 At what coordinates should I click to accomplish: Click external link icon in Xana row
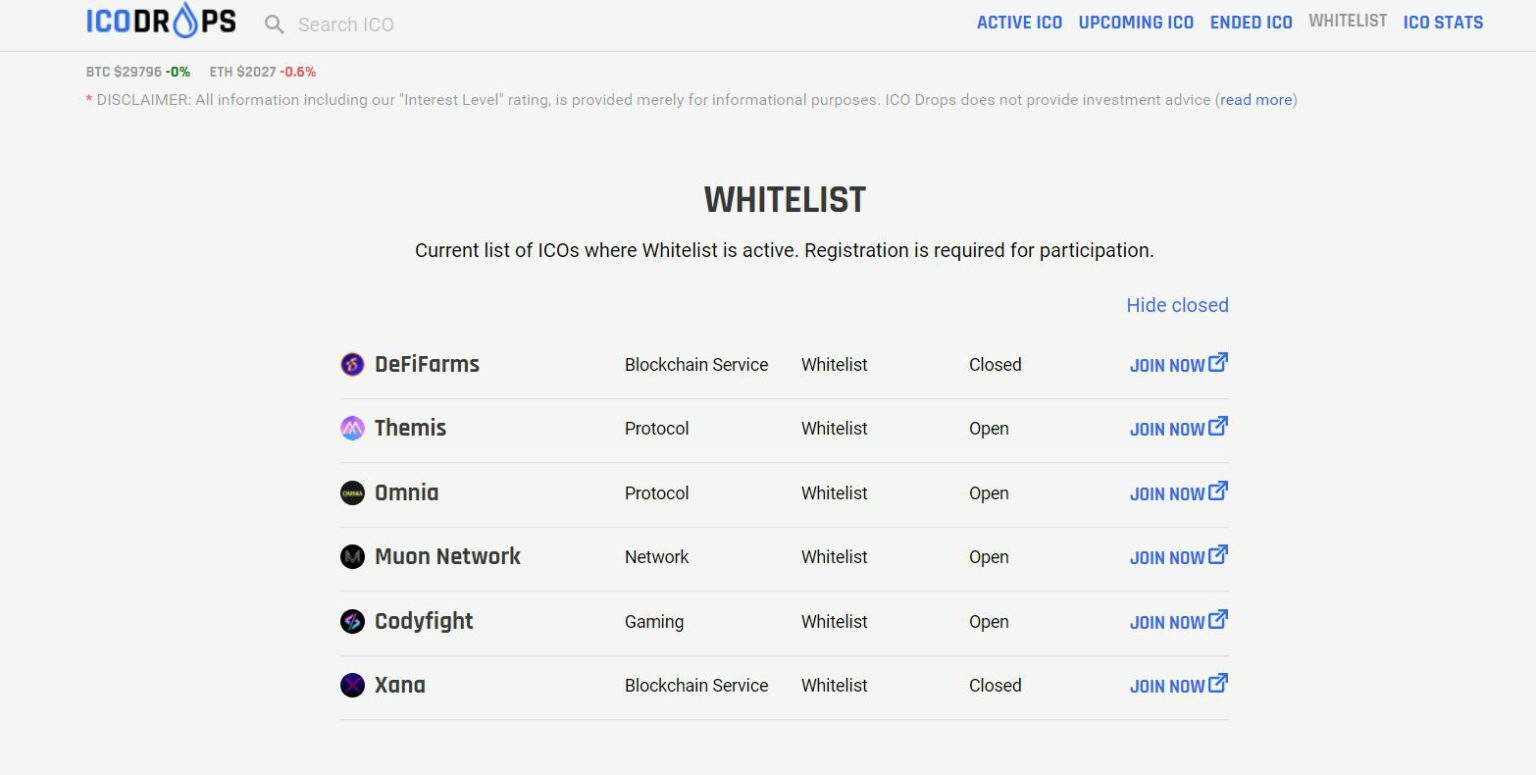pos(1218,683)
